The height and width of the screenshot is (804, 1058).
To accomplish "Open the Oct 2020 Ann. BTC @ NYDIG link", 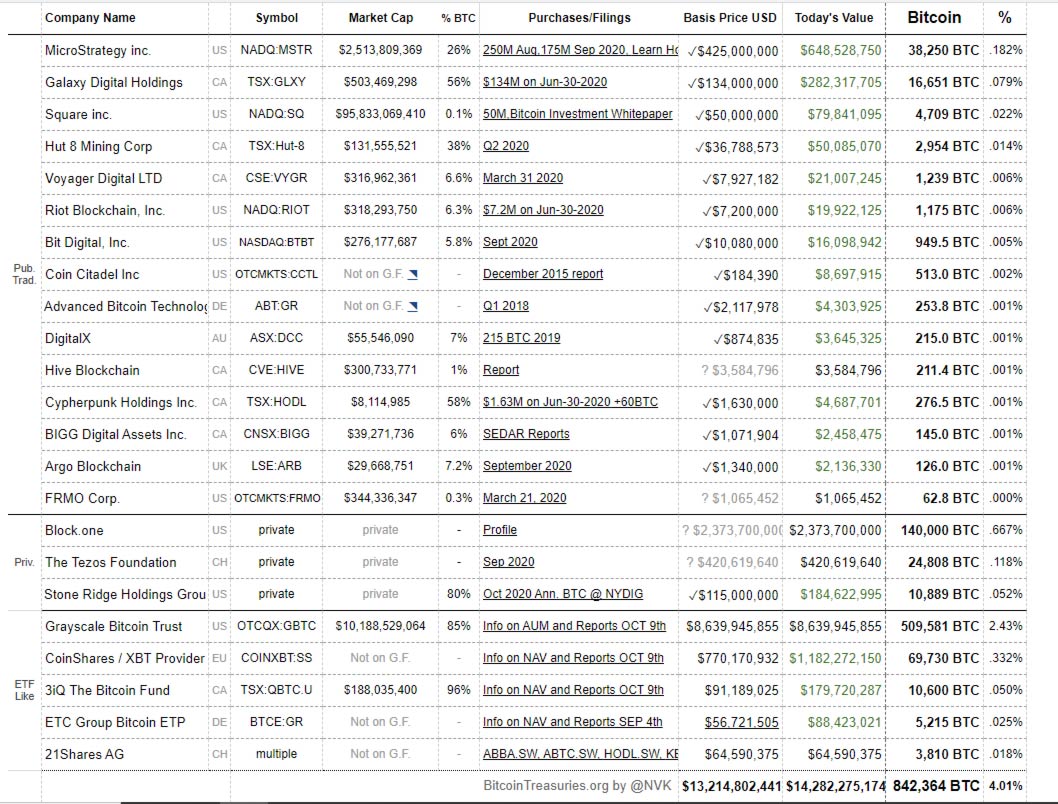I will click(563, 594).
